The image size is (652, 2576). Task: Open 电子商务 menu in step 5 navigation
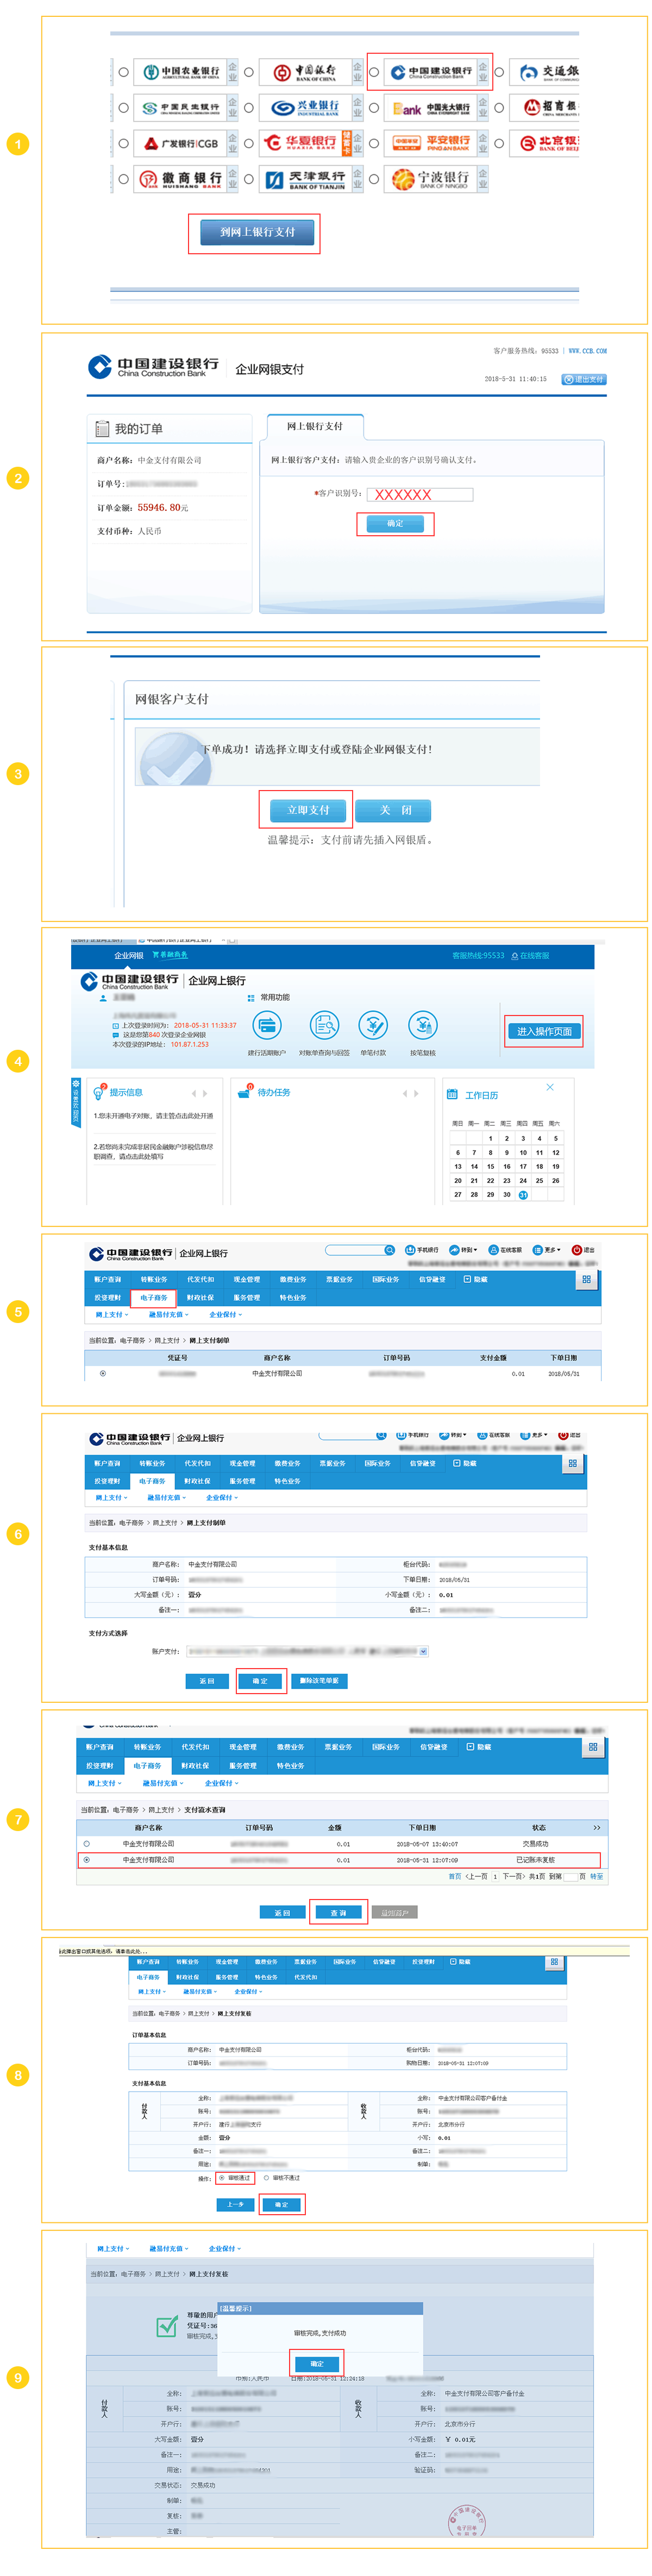tap(153, 1298)
